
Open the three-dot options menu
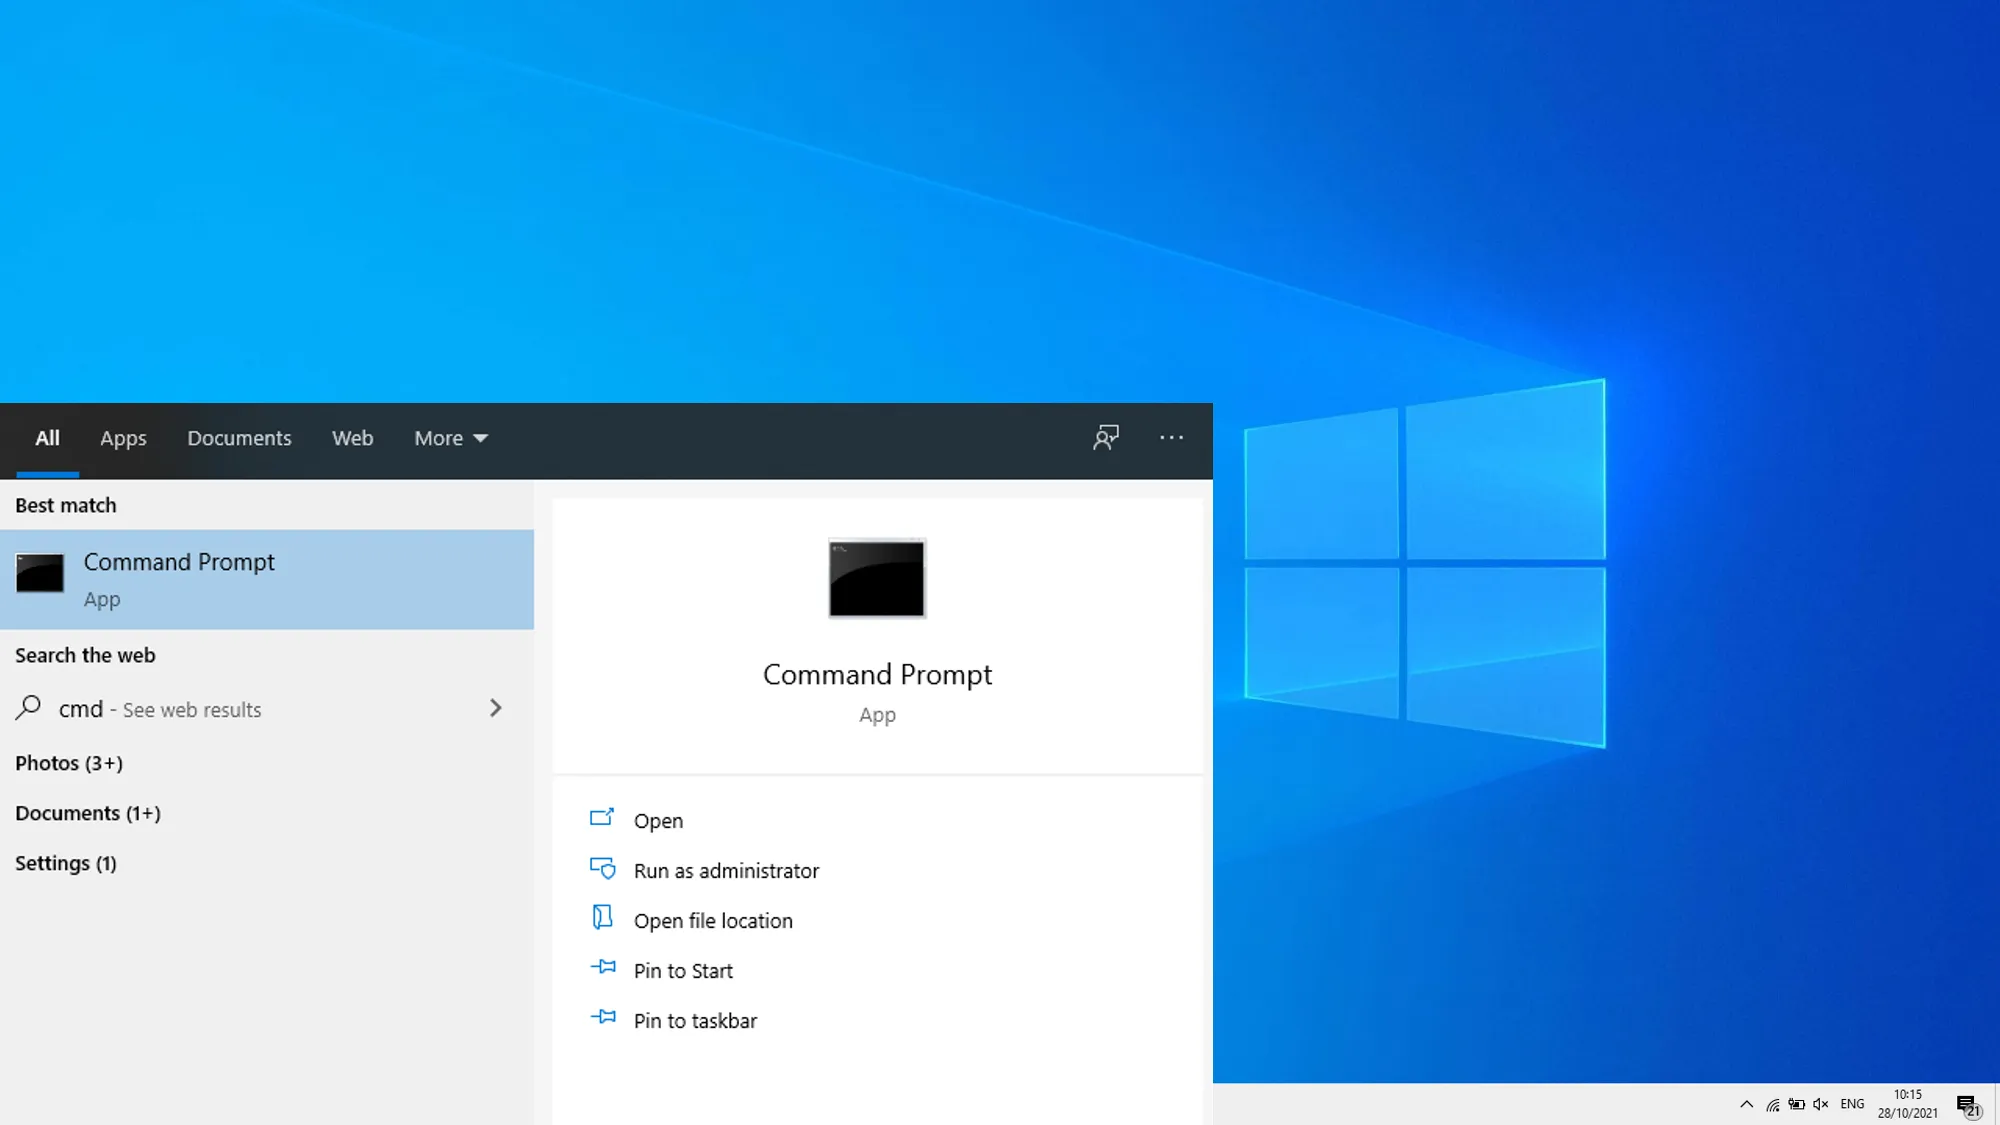click(1171, 437)
